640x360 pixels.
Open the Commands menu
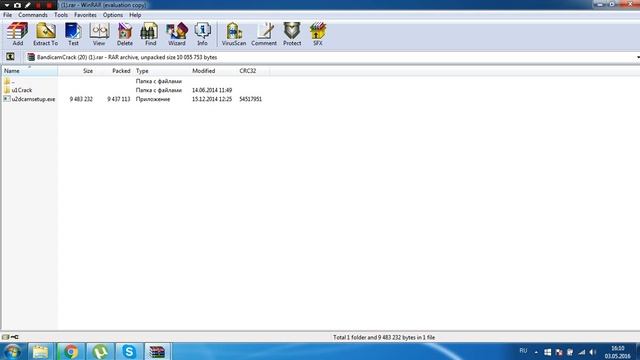coord(33,15)
